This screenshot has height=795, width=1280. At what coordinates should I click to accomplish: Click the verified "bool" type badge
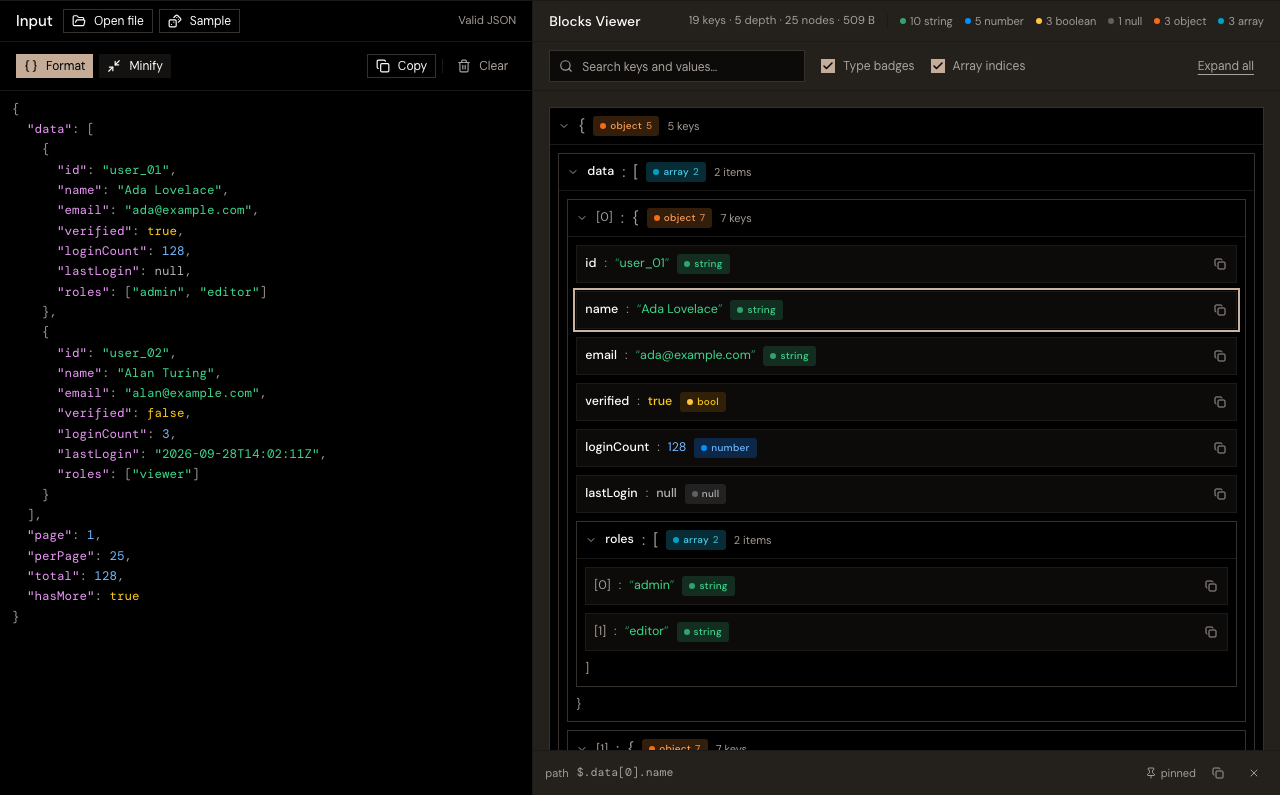(x=703, y=402)
